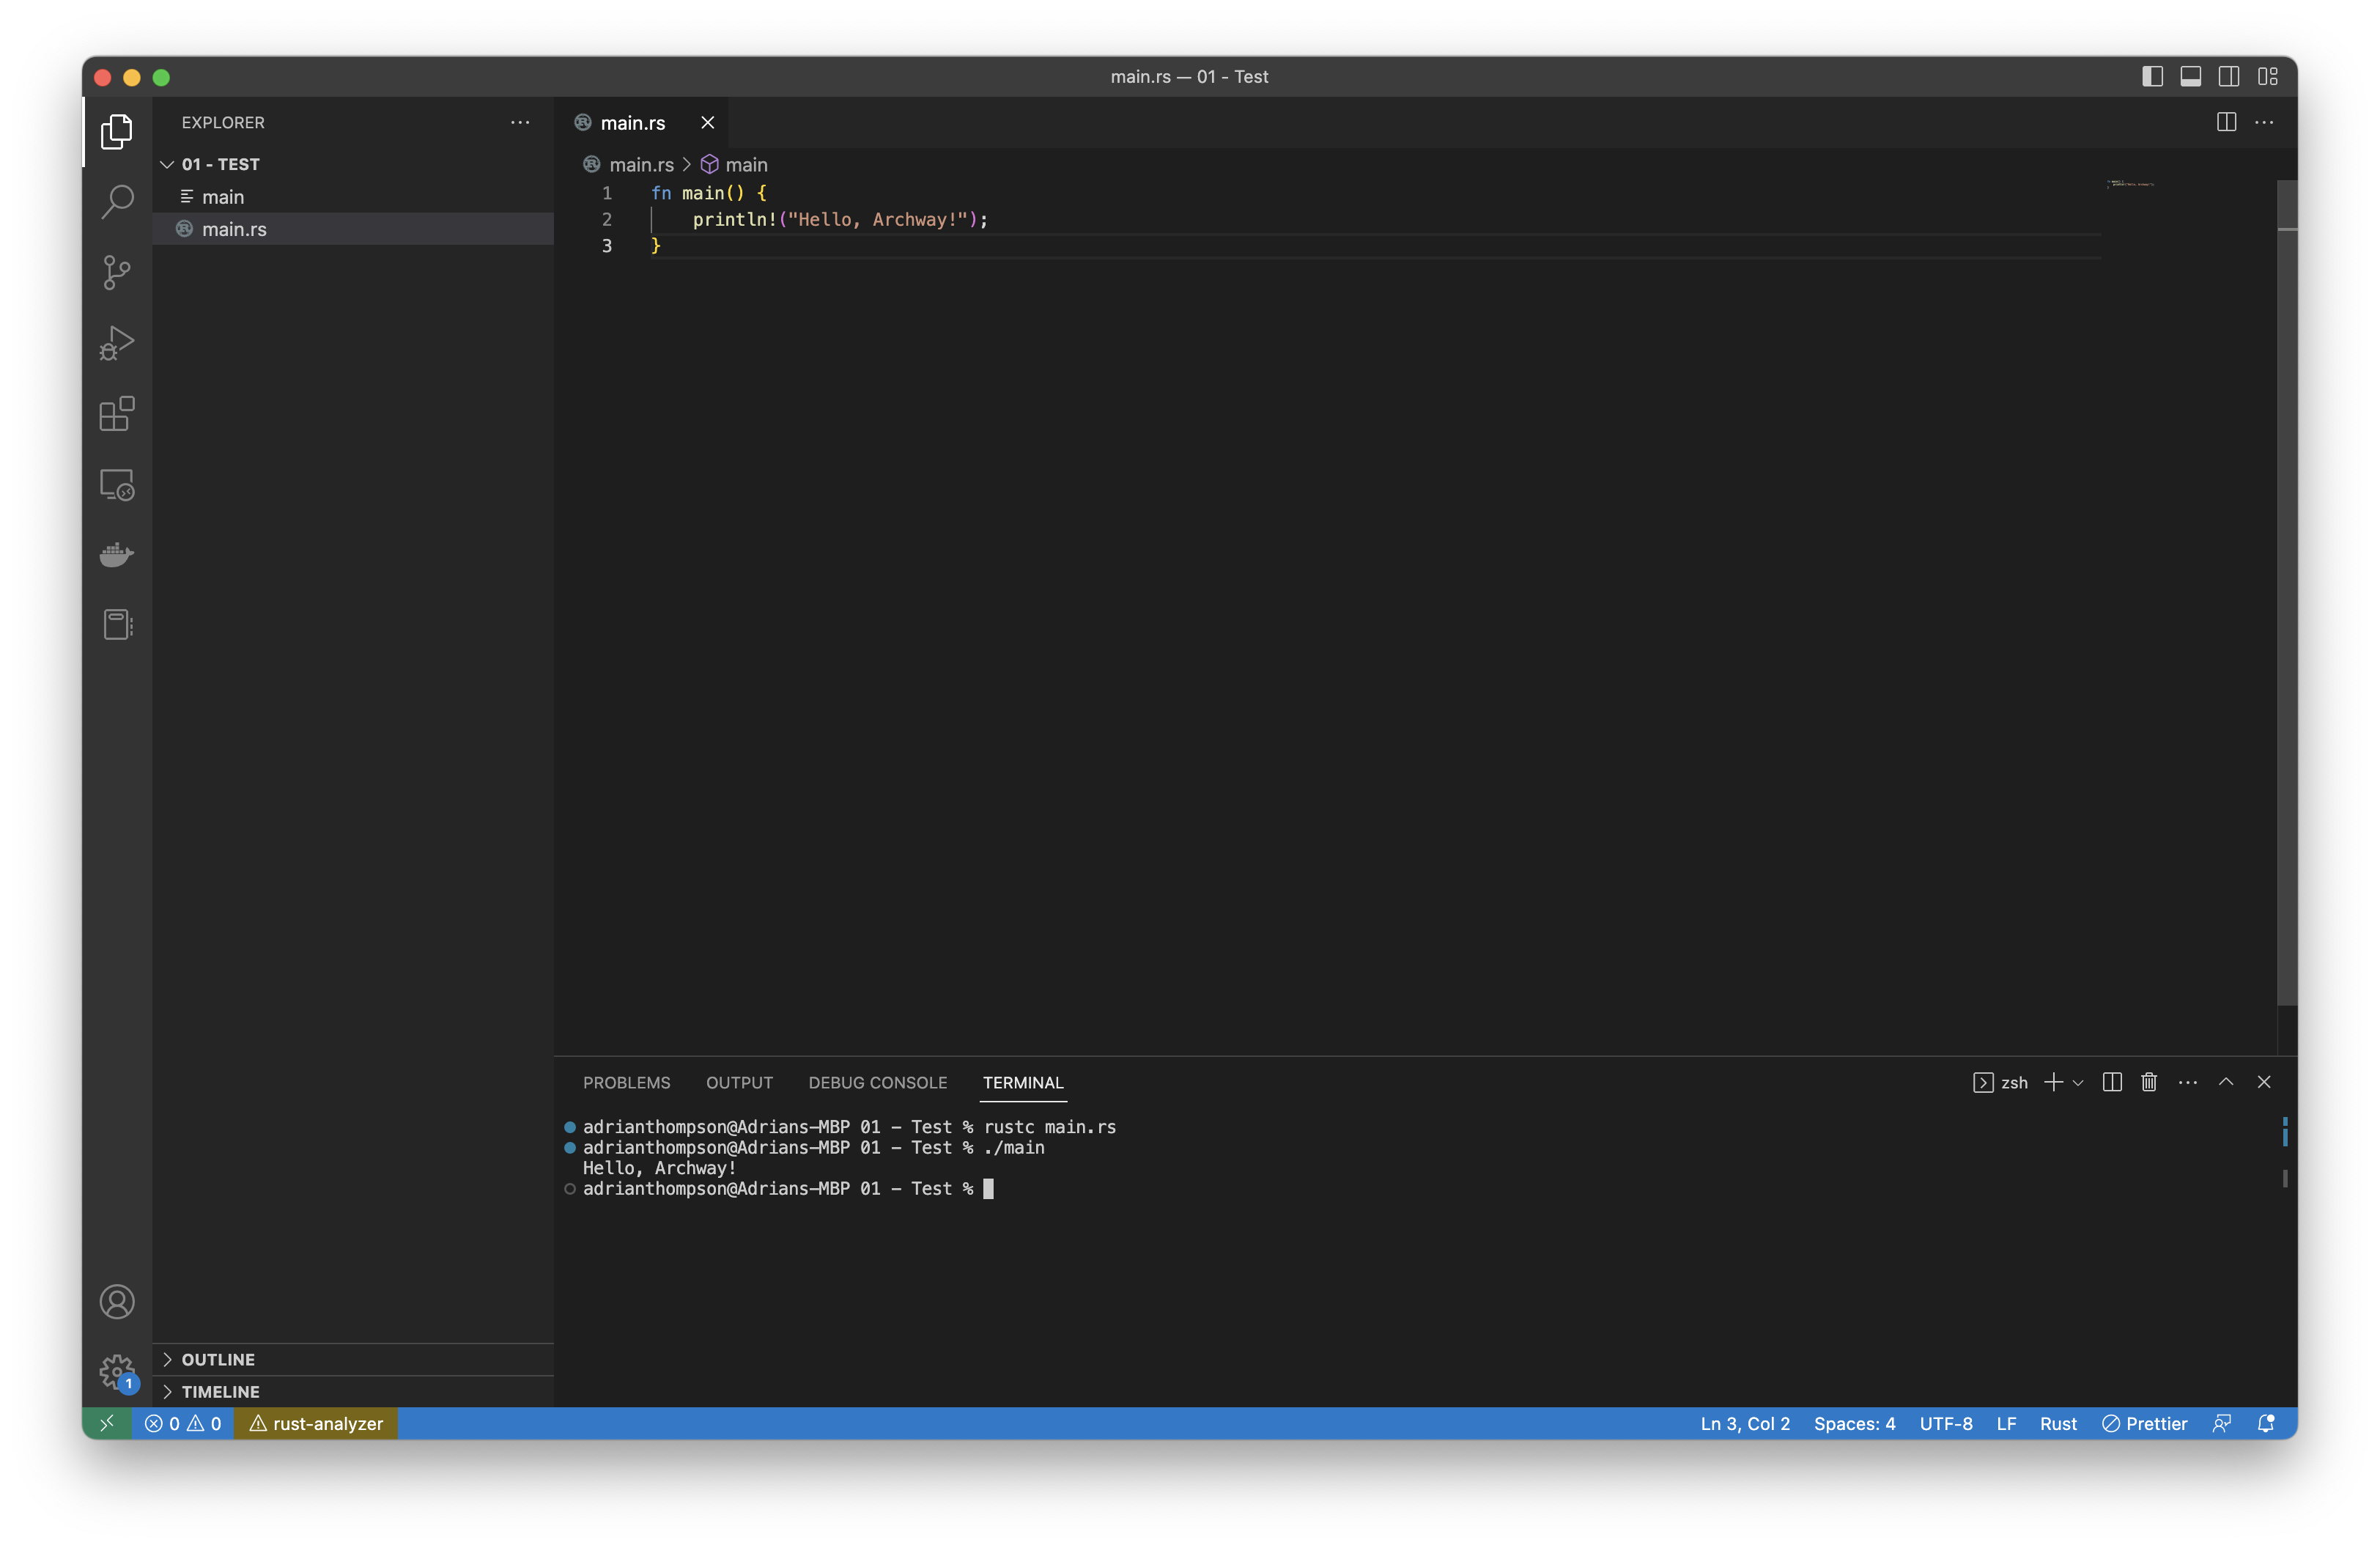Click the editor vertical scrollbar
Screen dimensions: 2380x1548
click(2286, 600)
